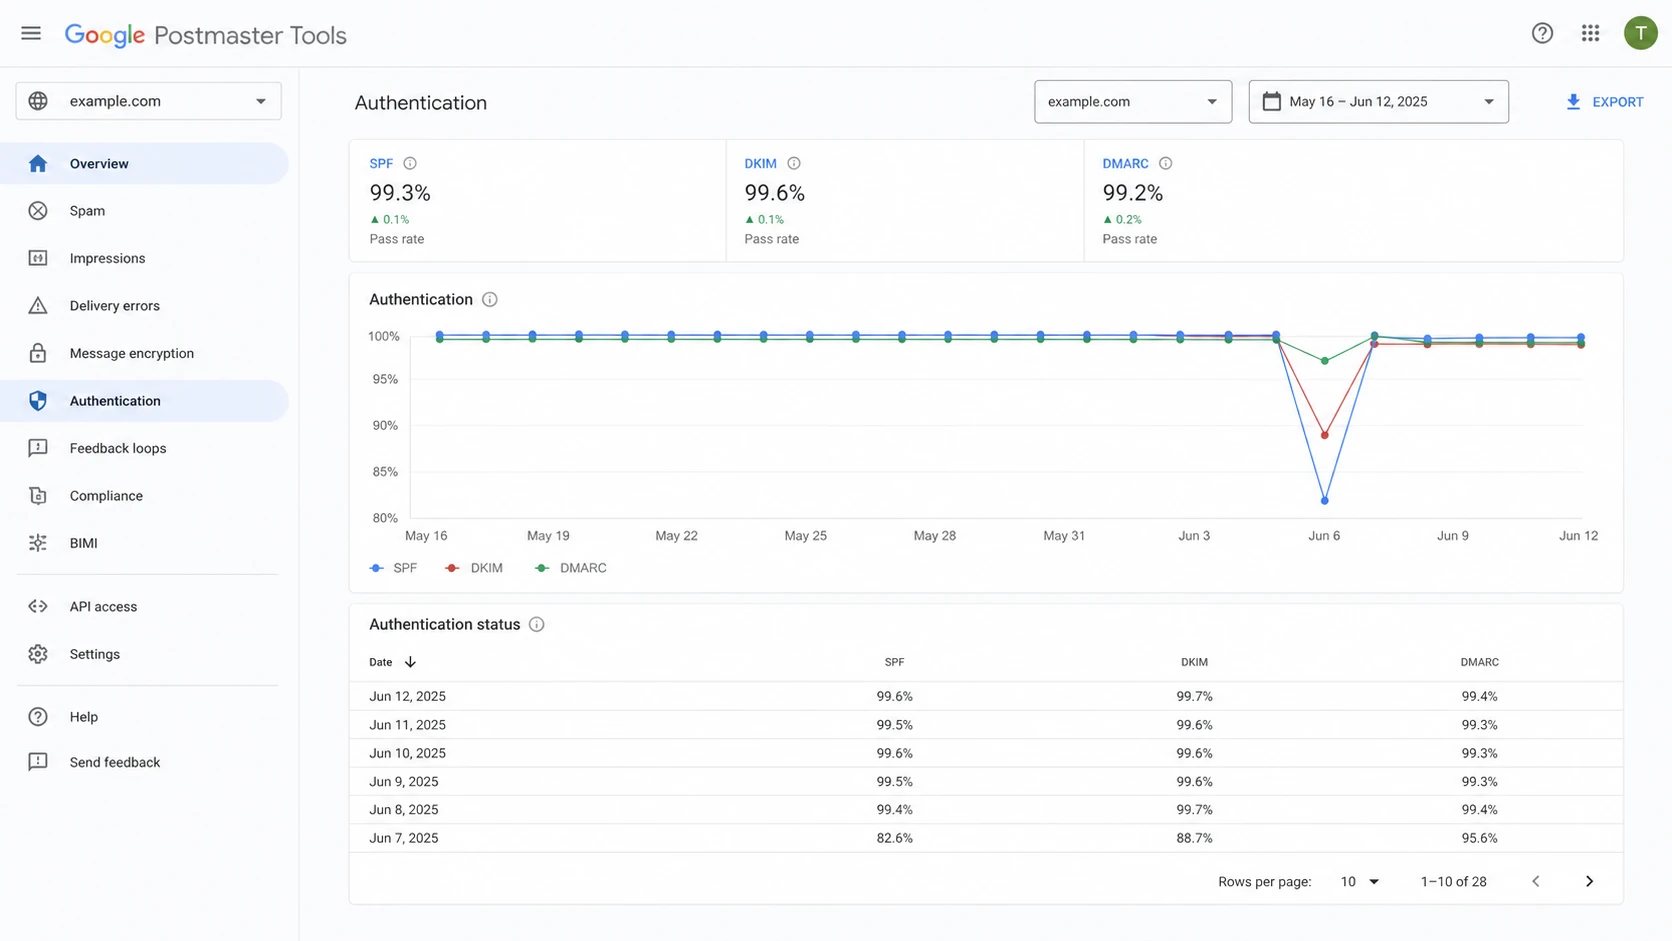Toggle DMARC series in chart legend

(570, 568)
